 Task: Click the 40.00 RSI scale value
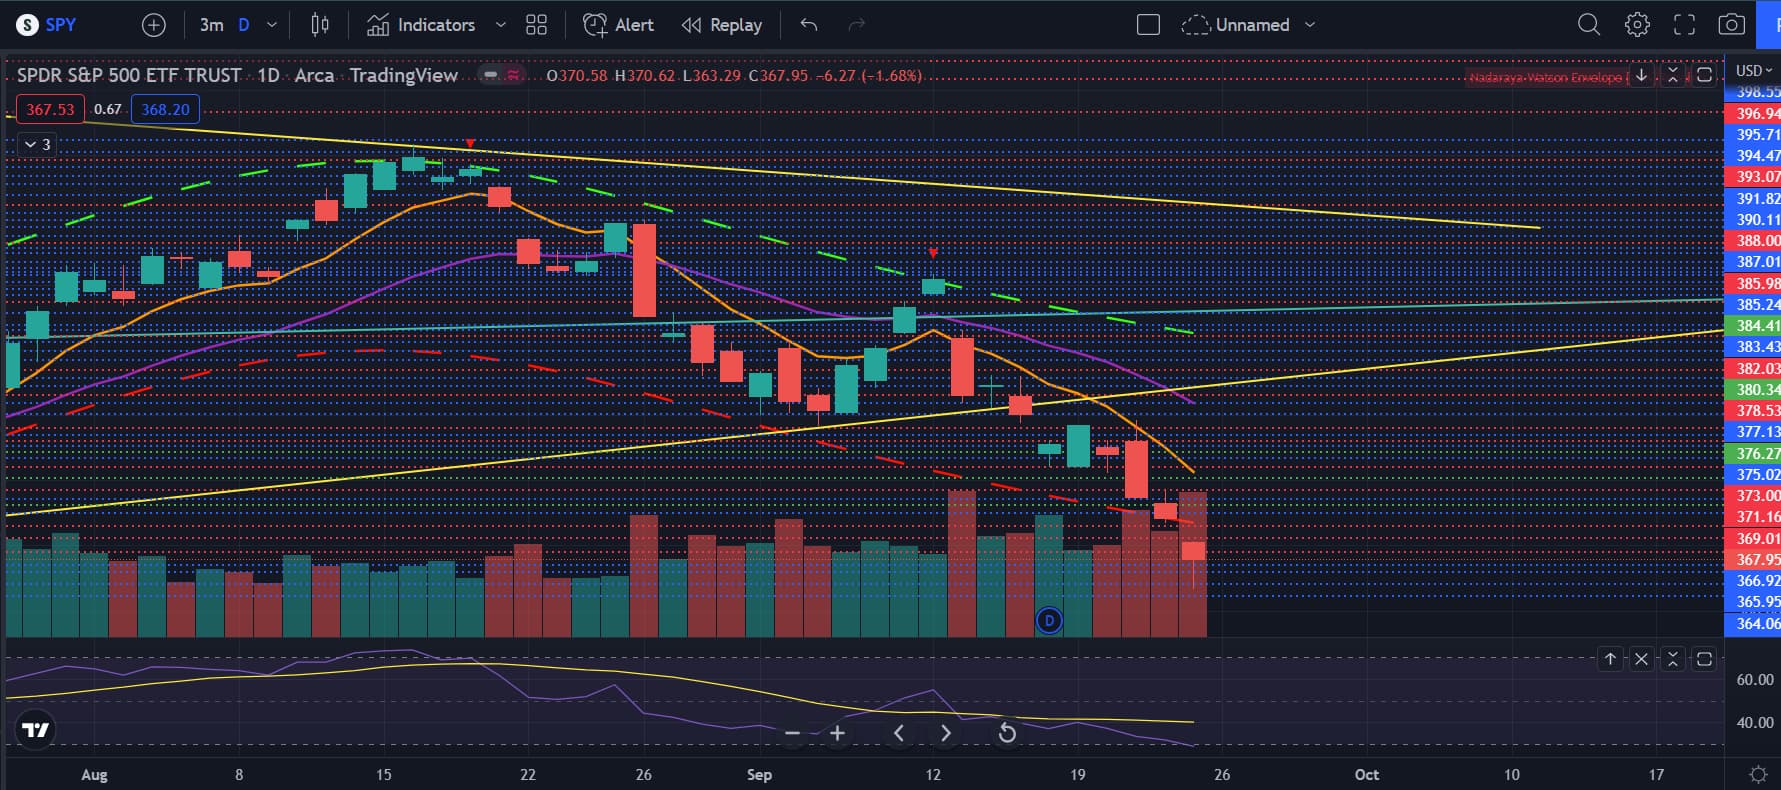tap(1755, 723)
